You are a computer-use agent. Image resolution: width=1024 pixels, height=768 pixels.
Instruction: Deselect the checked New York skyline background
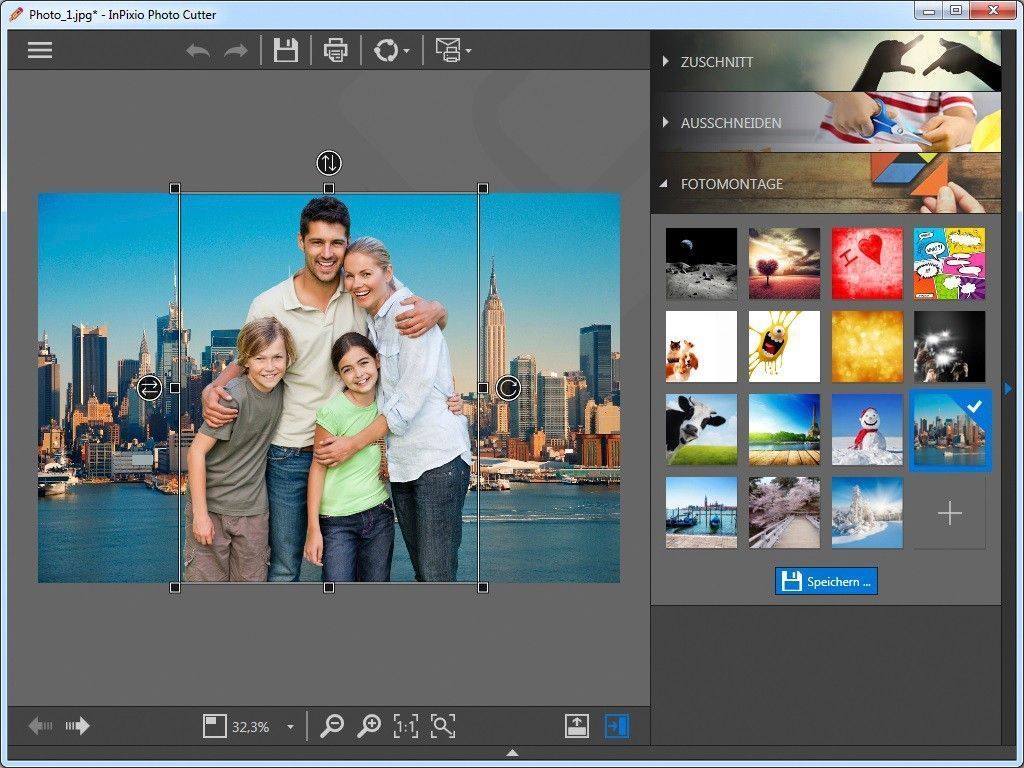[x=949, y=429]
